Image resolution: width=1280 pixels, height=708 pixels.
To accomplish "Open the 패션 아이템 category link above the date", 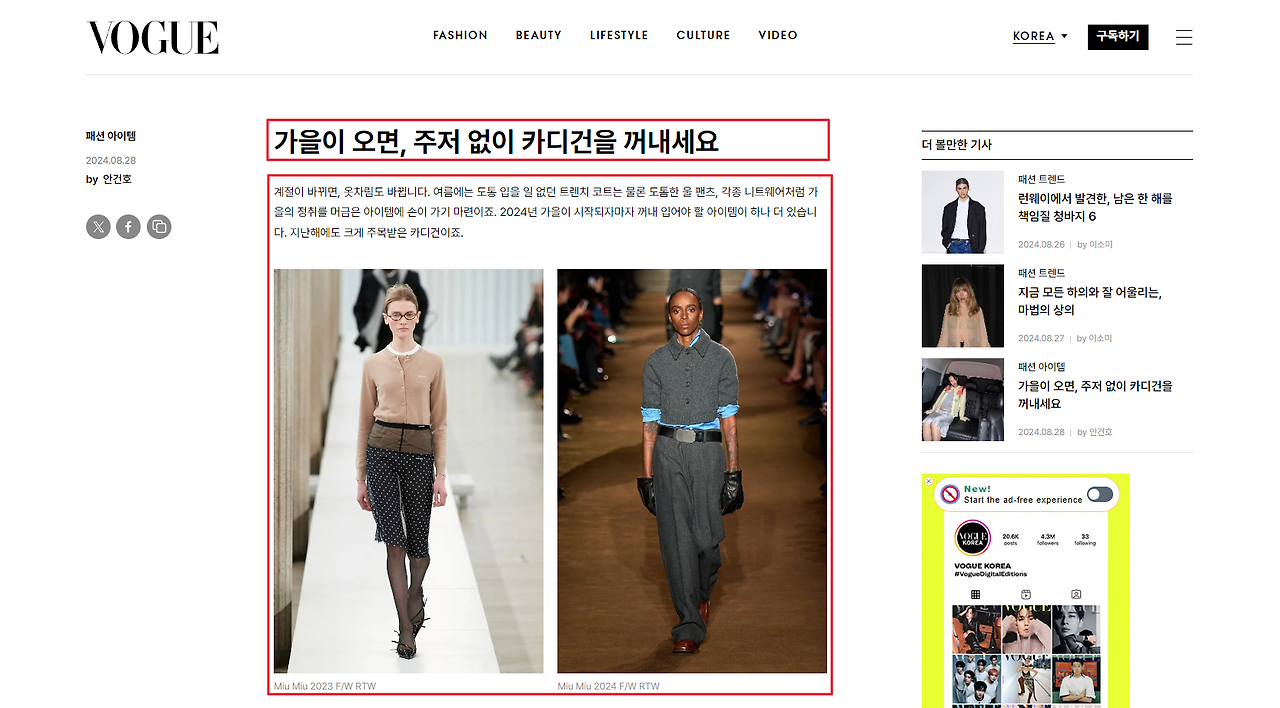I will [x=111, y=136].
